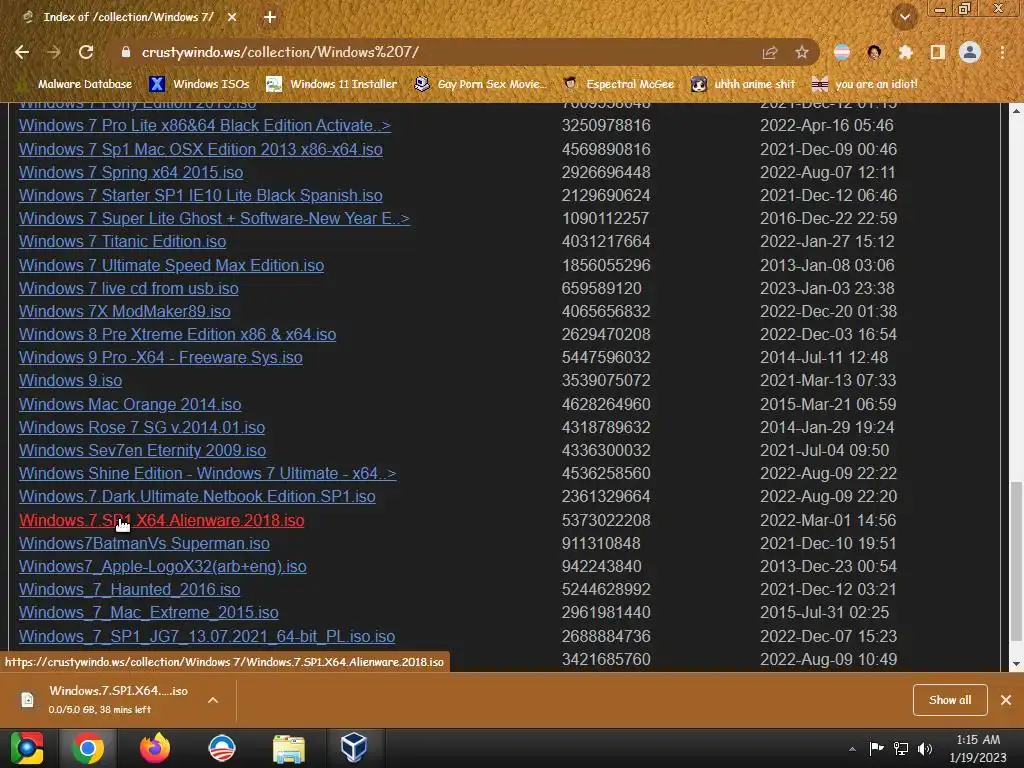This screenshot has height=768, width=1024.
Task: Open Windows 7X ModMaker89.iso link
Action: 125,312
